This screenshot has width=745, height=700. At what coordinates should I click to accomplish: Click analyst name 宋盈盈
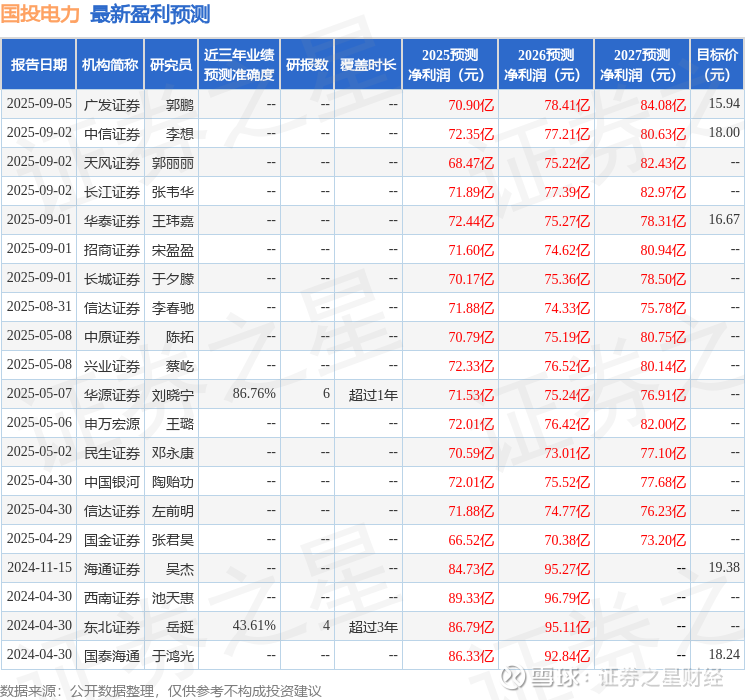tap(172, 250)
